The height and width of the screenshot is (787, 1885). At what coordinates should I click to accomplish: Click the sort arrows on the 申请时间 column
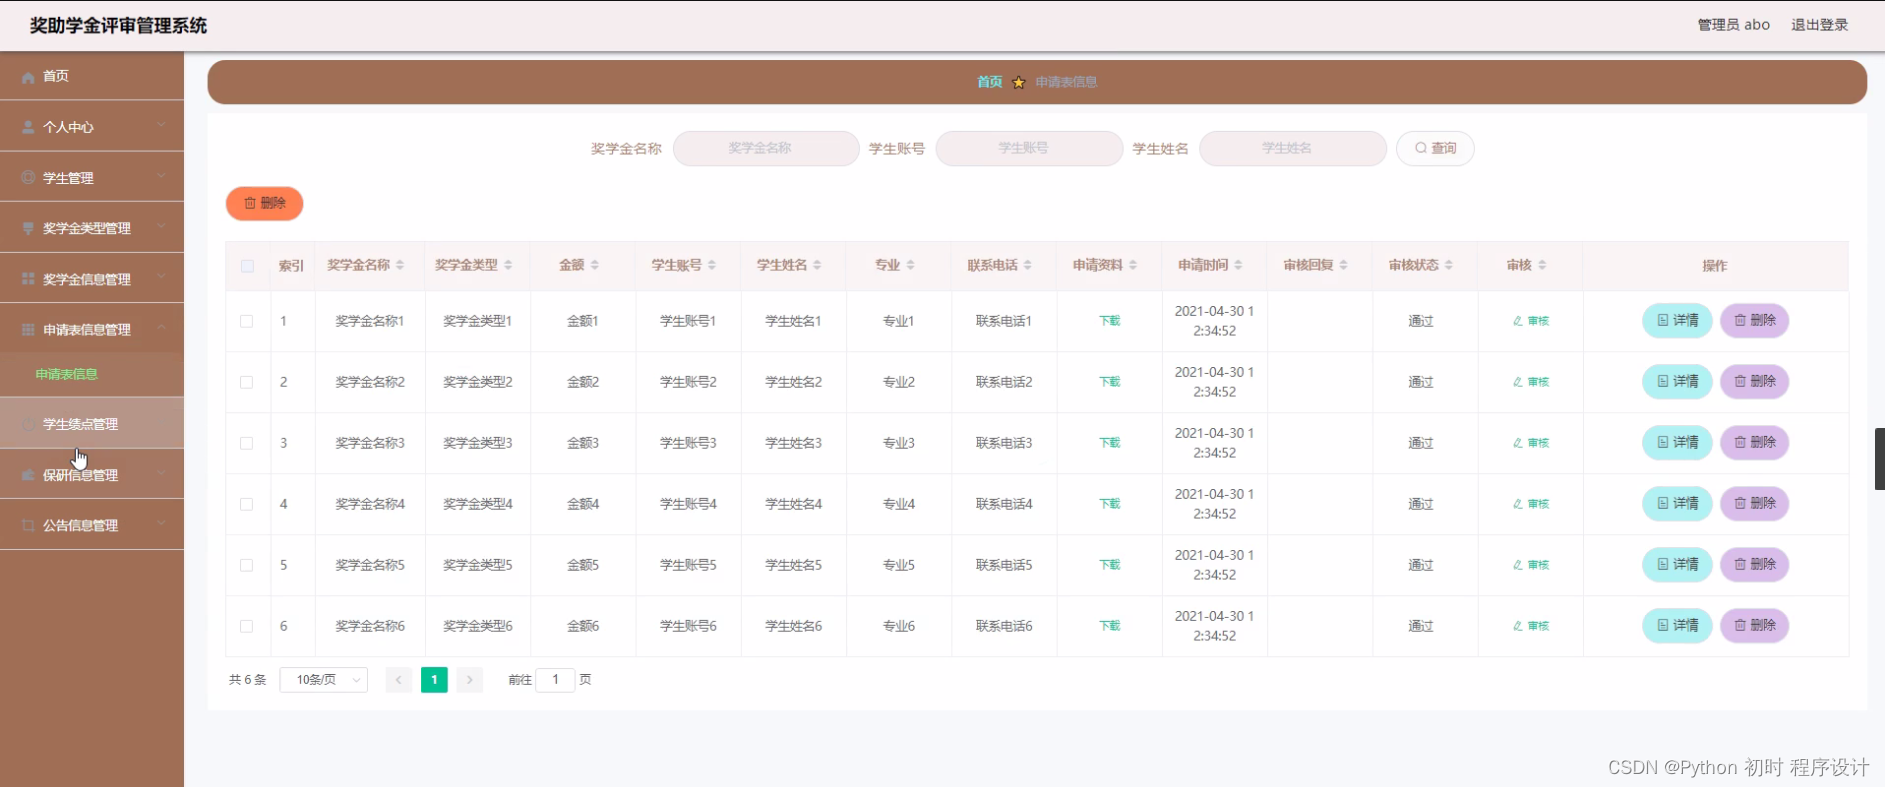point(1238,265)
